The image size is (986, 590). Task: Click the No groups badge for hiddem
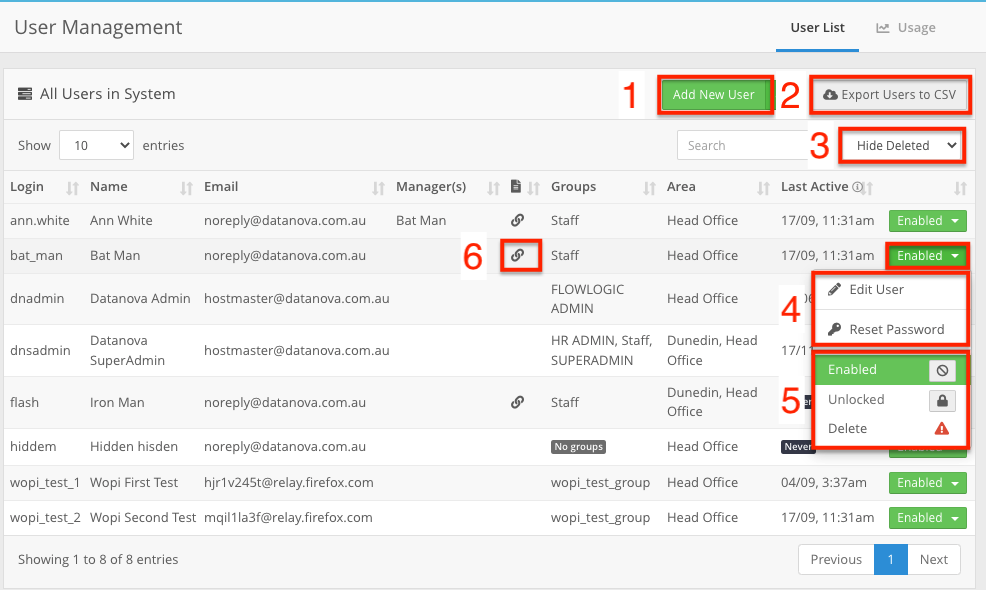point(579,447)
